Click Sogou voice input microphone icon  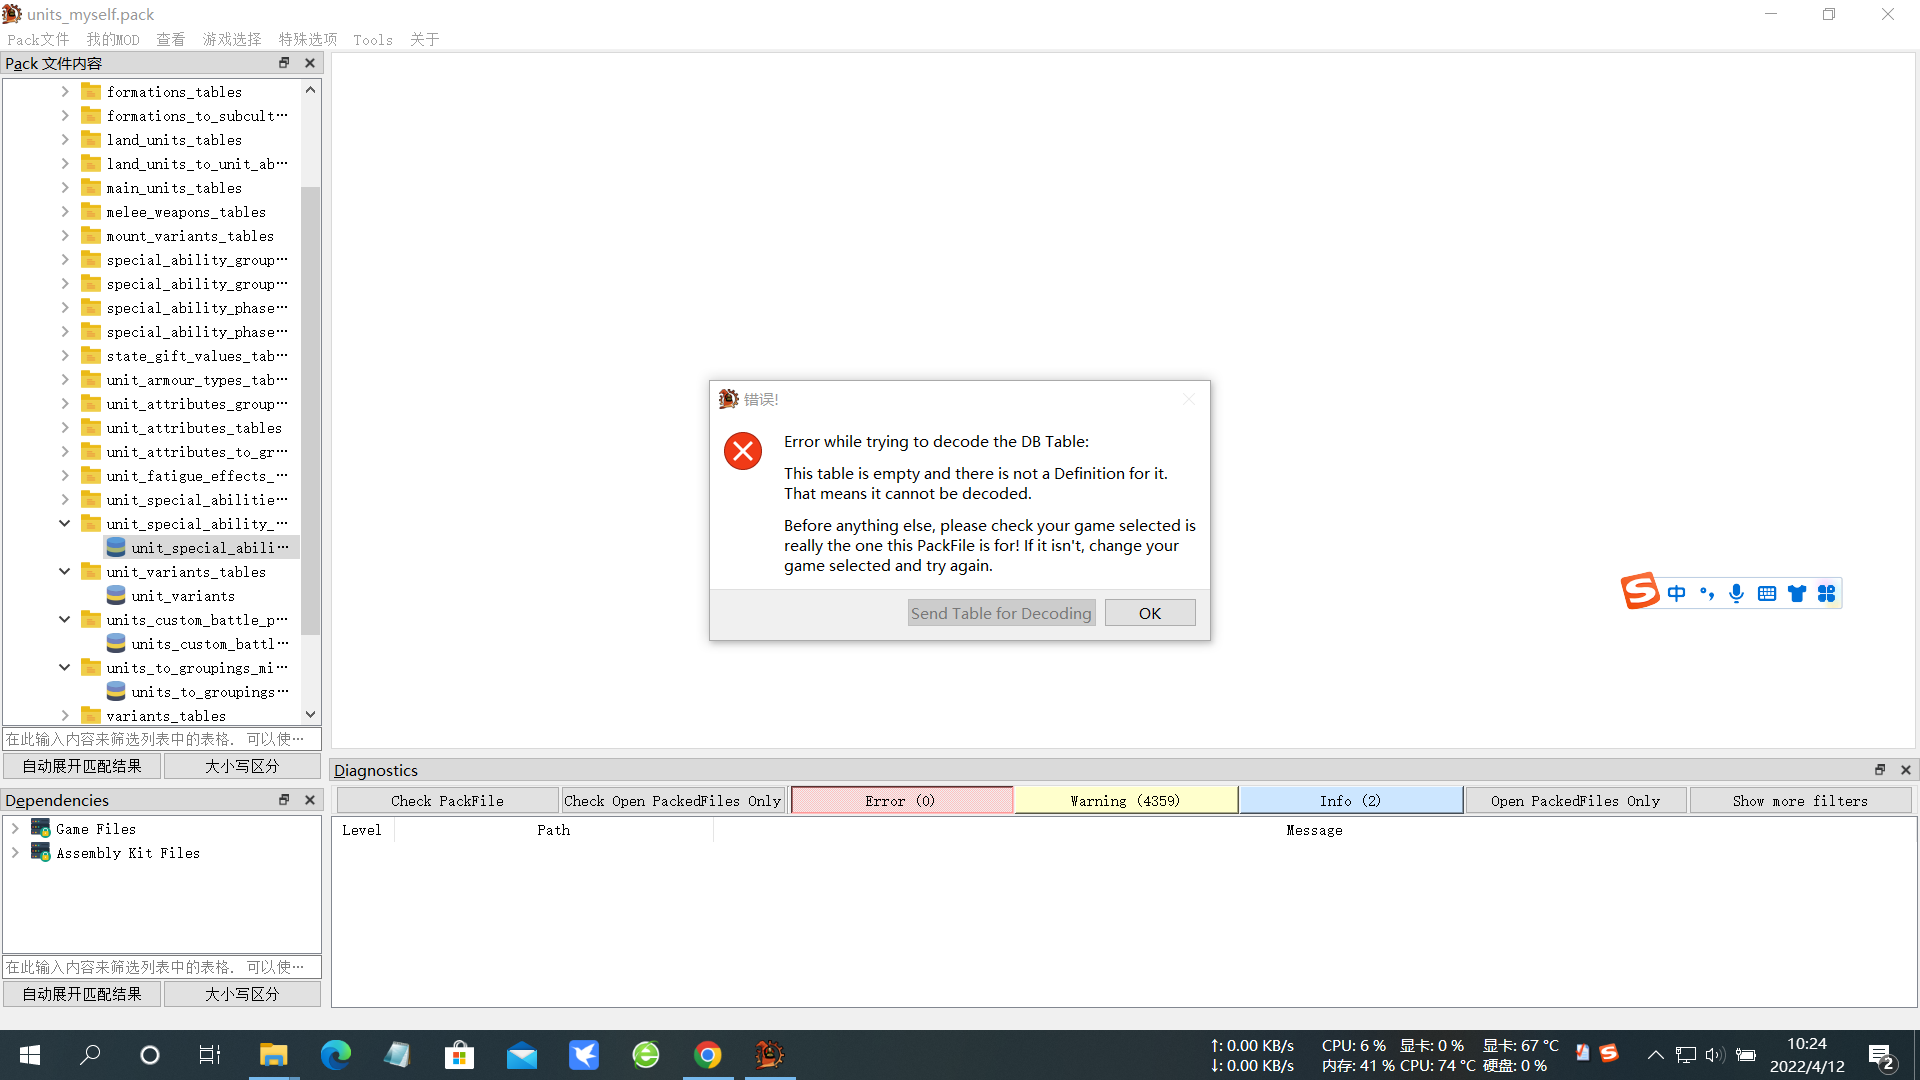(1736, 593)
